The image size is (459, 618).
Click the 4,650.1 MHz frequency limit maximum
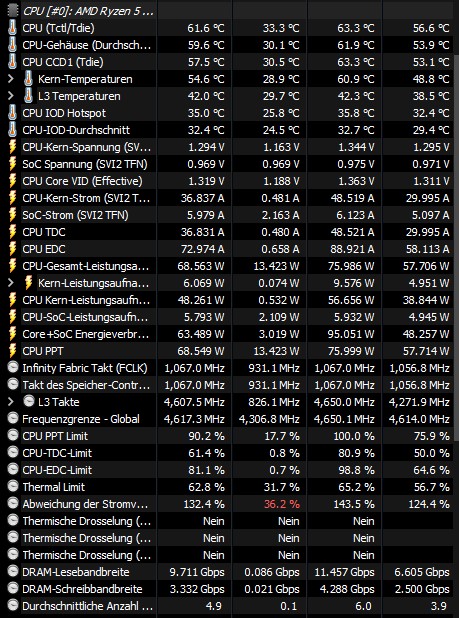pyautogui.click(x=344, y=419)
